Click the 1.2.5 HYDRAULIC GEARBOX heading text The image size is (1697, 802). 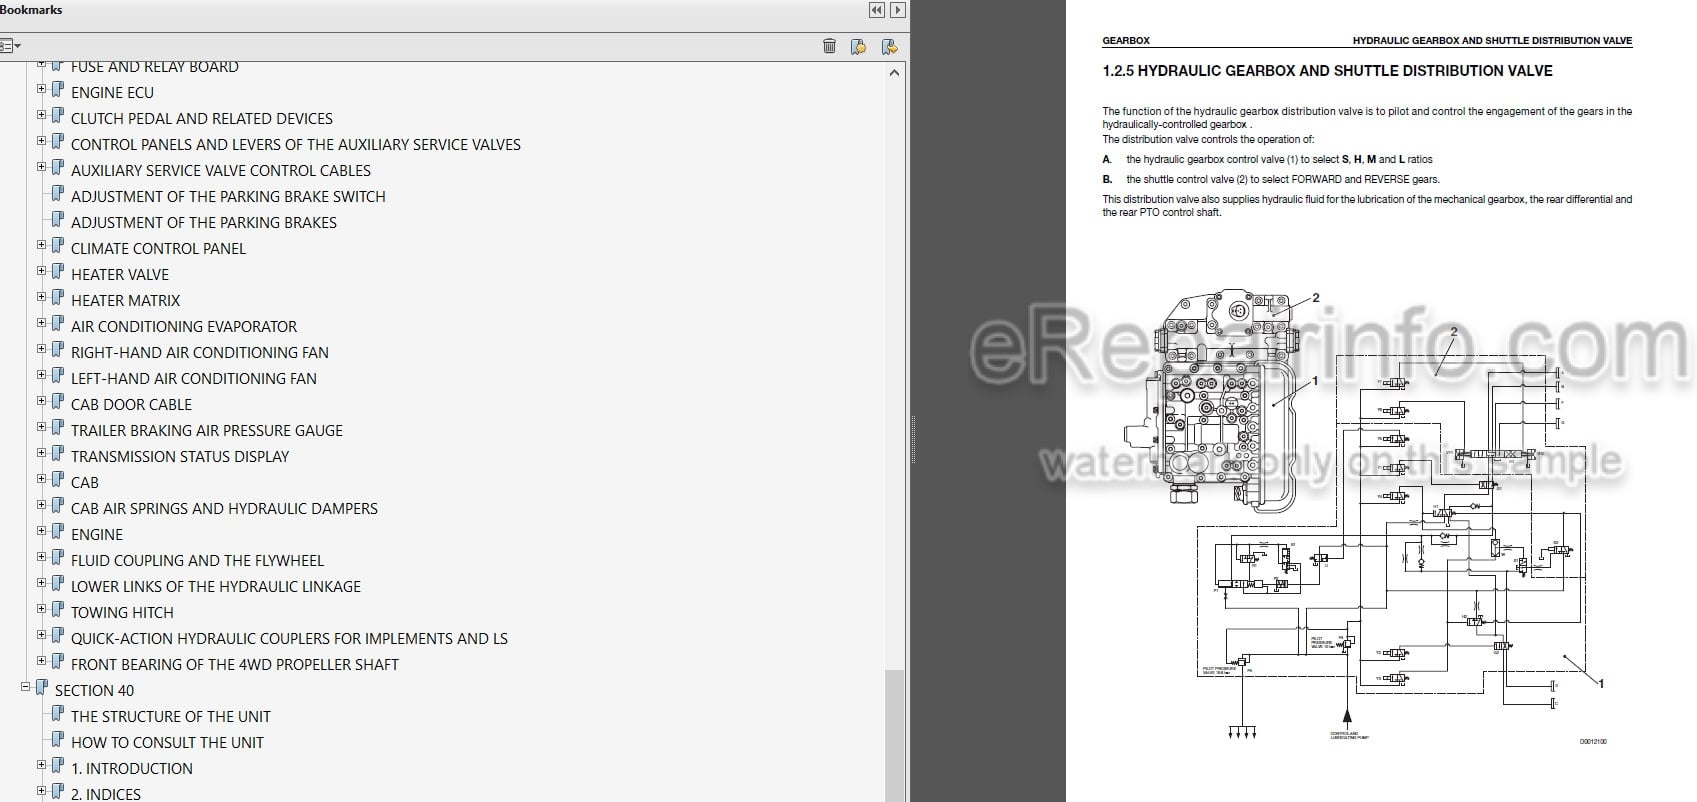coord(1327,71)
